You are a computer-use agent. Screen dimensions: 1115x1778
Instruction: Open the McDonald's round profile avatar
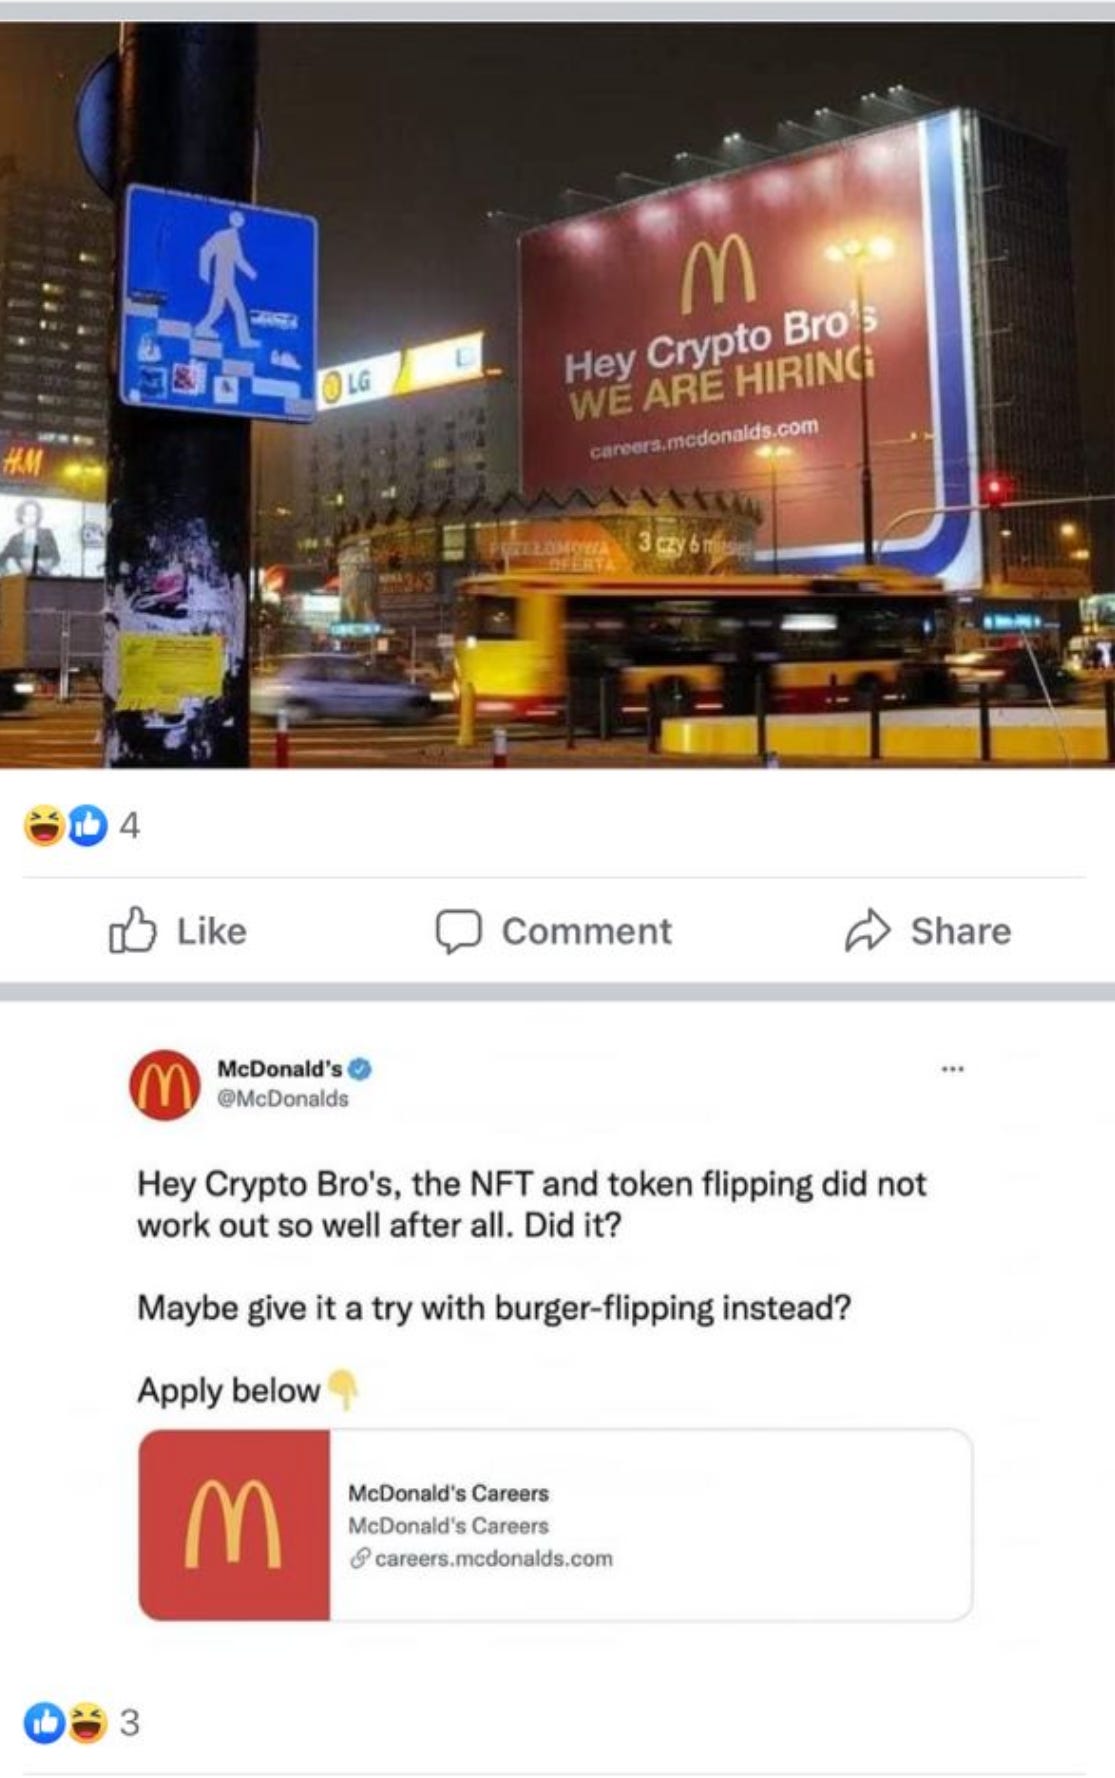[165, 1085]
